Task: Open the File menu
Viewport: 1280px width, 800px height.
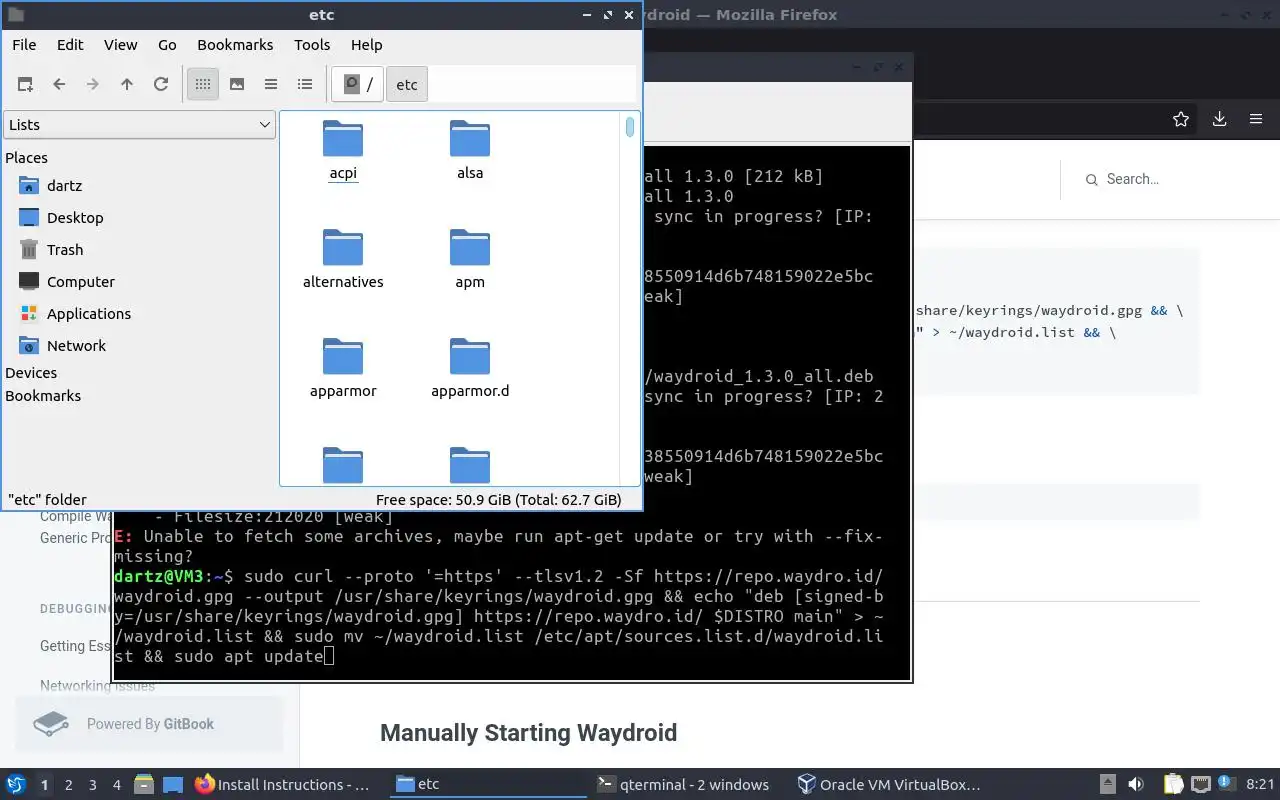Action: click(24, 45)
